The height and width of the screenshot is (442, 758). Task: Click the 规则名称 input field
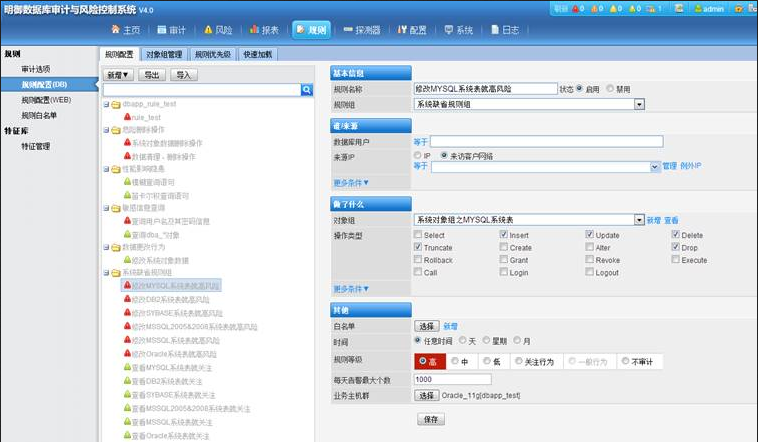485,89
